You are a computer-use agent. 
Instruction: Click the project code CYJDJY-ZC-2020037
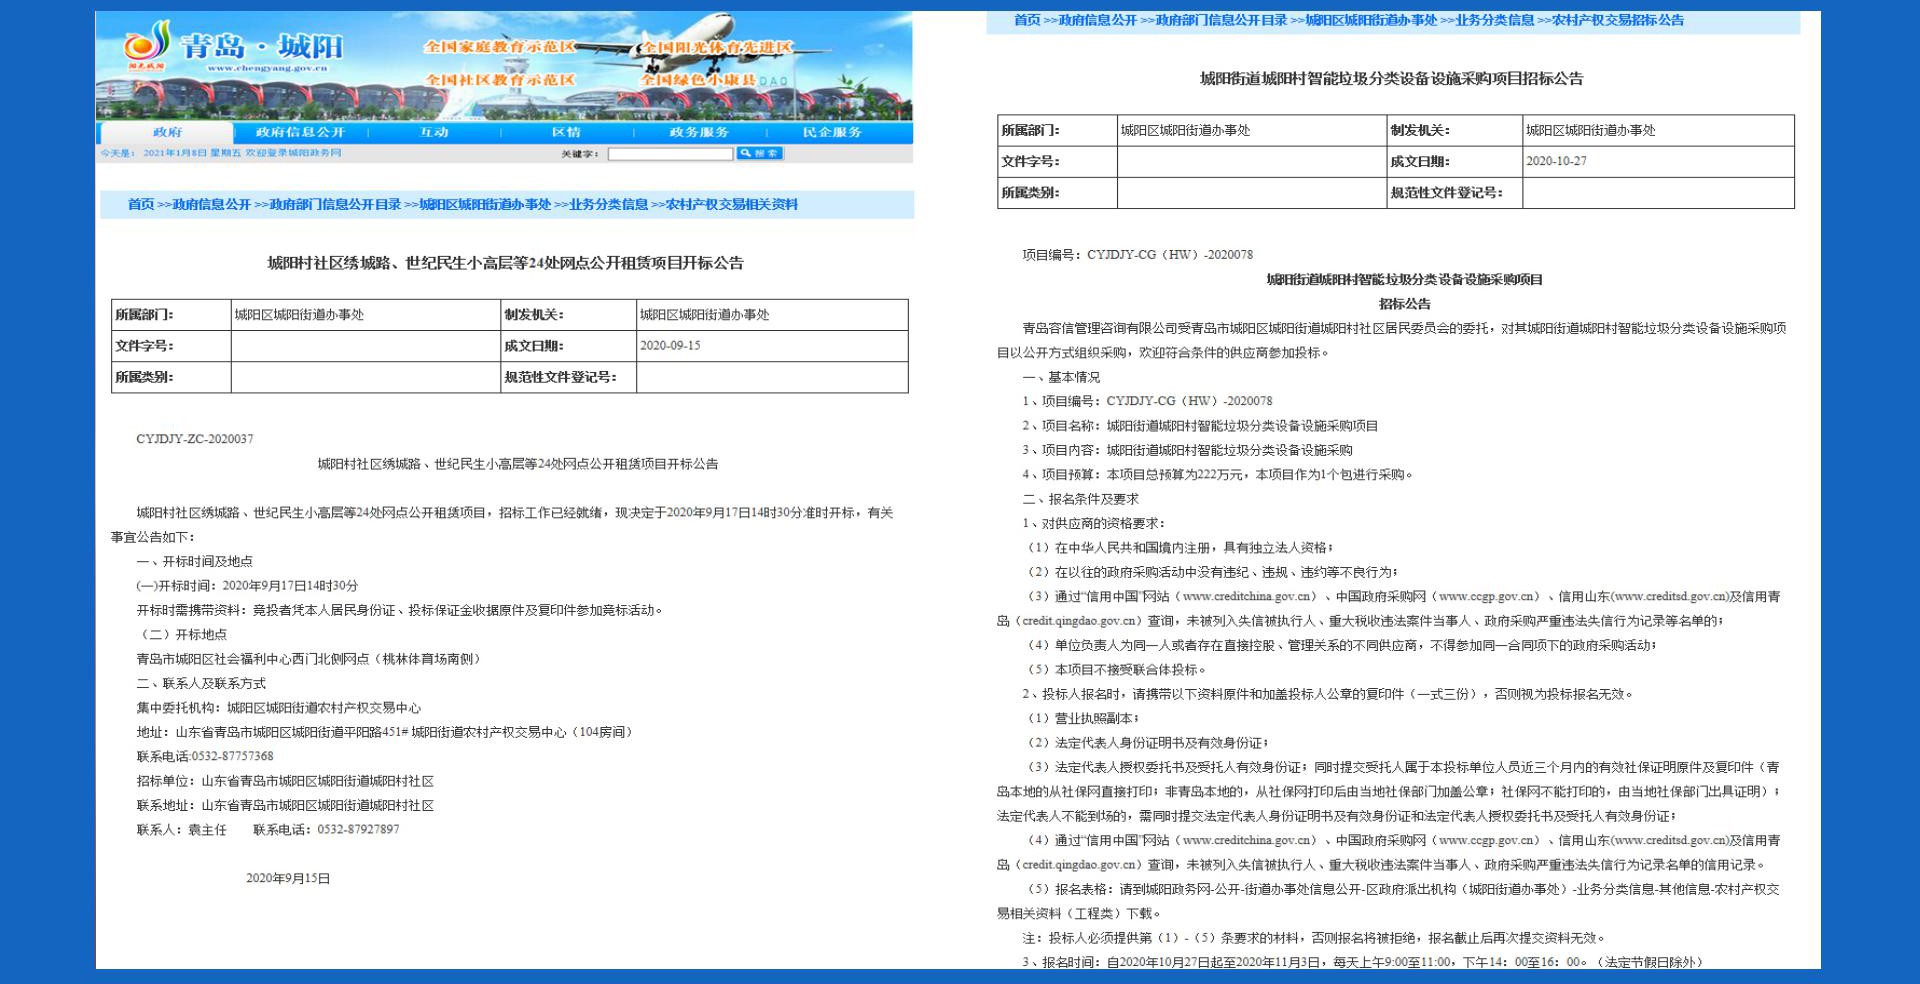click(195, 439)
